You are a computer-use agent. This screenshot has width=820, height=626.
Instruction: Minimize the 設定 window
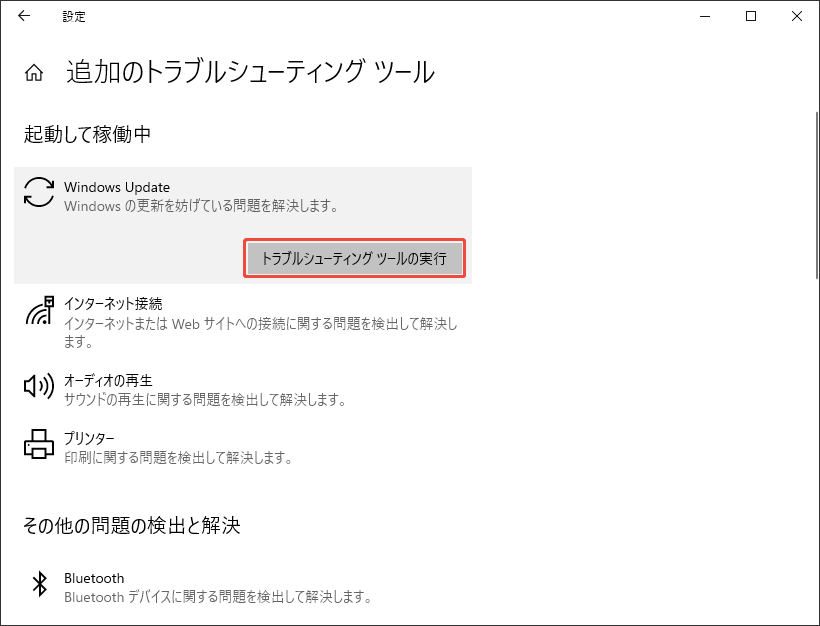(x=705, y=16)
